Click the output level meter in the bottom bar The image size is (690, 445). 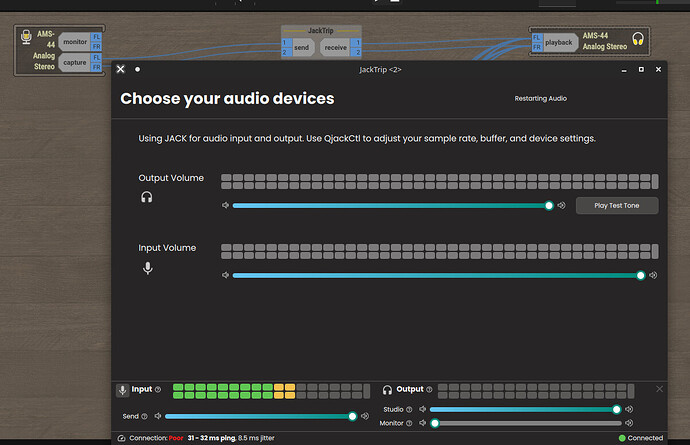(536, 391)
